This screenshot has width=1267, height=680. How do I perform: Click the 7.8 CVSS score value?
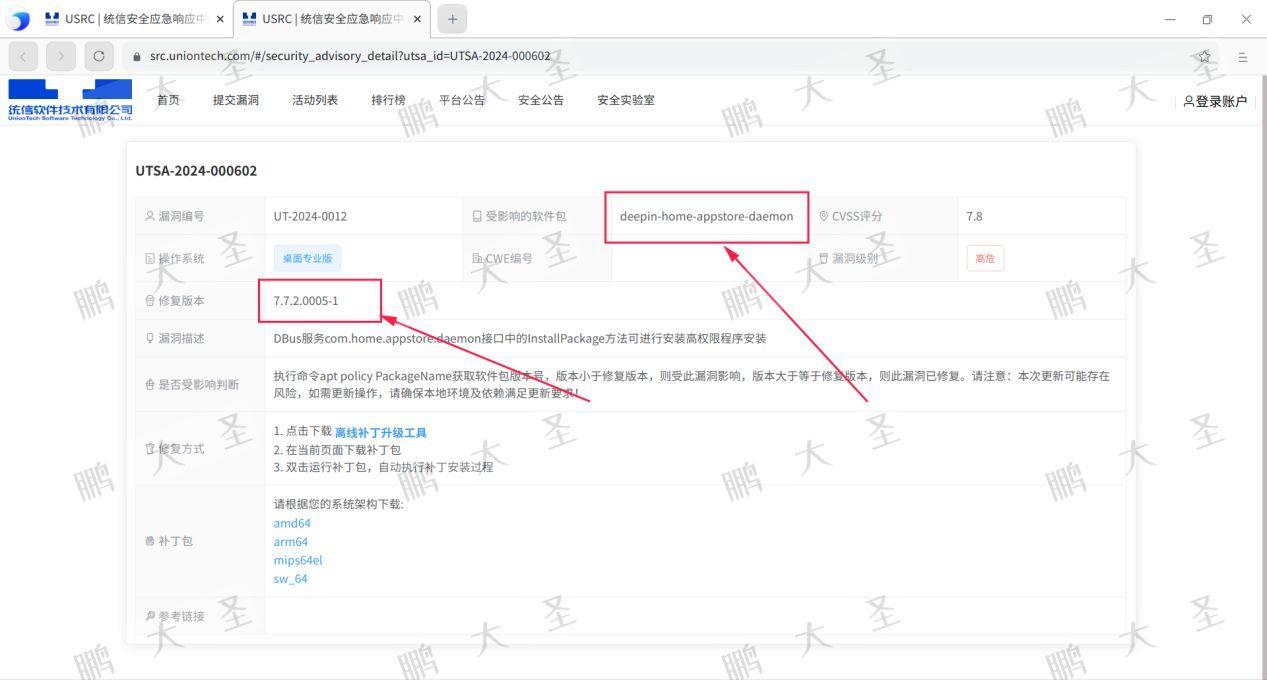974,216
